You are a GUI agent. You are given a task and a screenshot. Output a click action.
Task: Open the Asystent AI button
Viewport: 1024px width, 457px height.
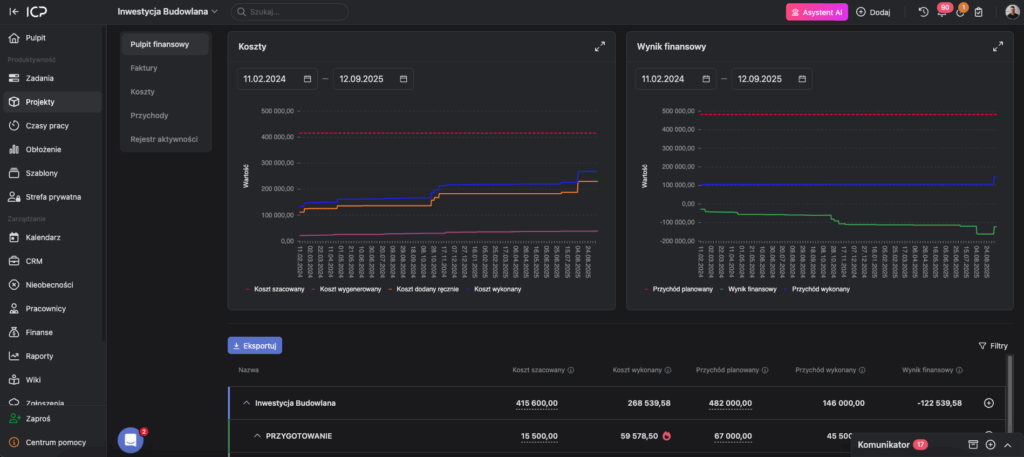pyautogui.click(x=816, y=12)
